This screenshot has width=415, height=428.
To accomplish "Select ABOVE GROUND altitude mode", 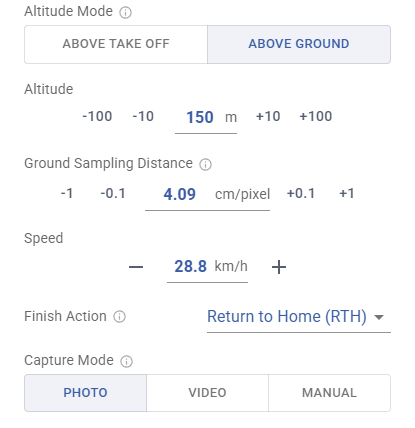I will point(299,44).
